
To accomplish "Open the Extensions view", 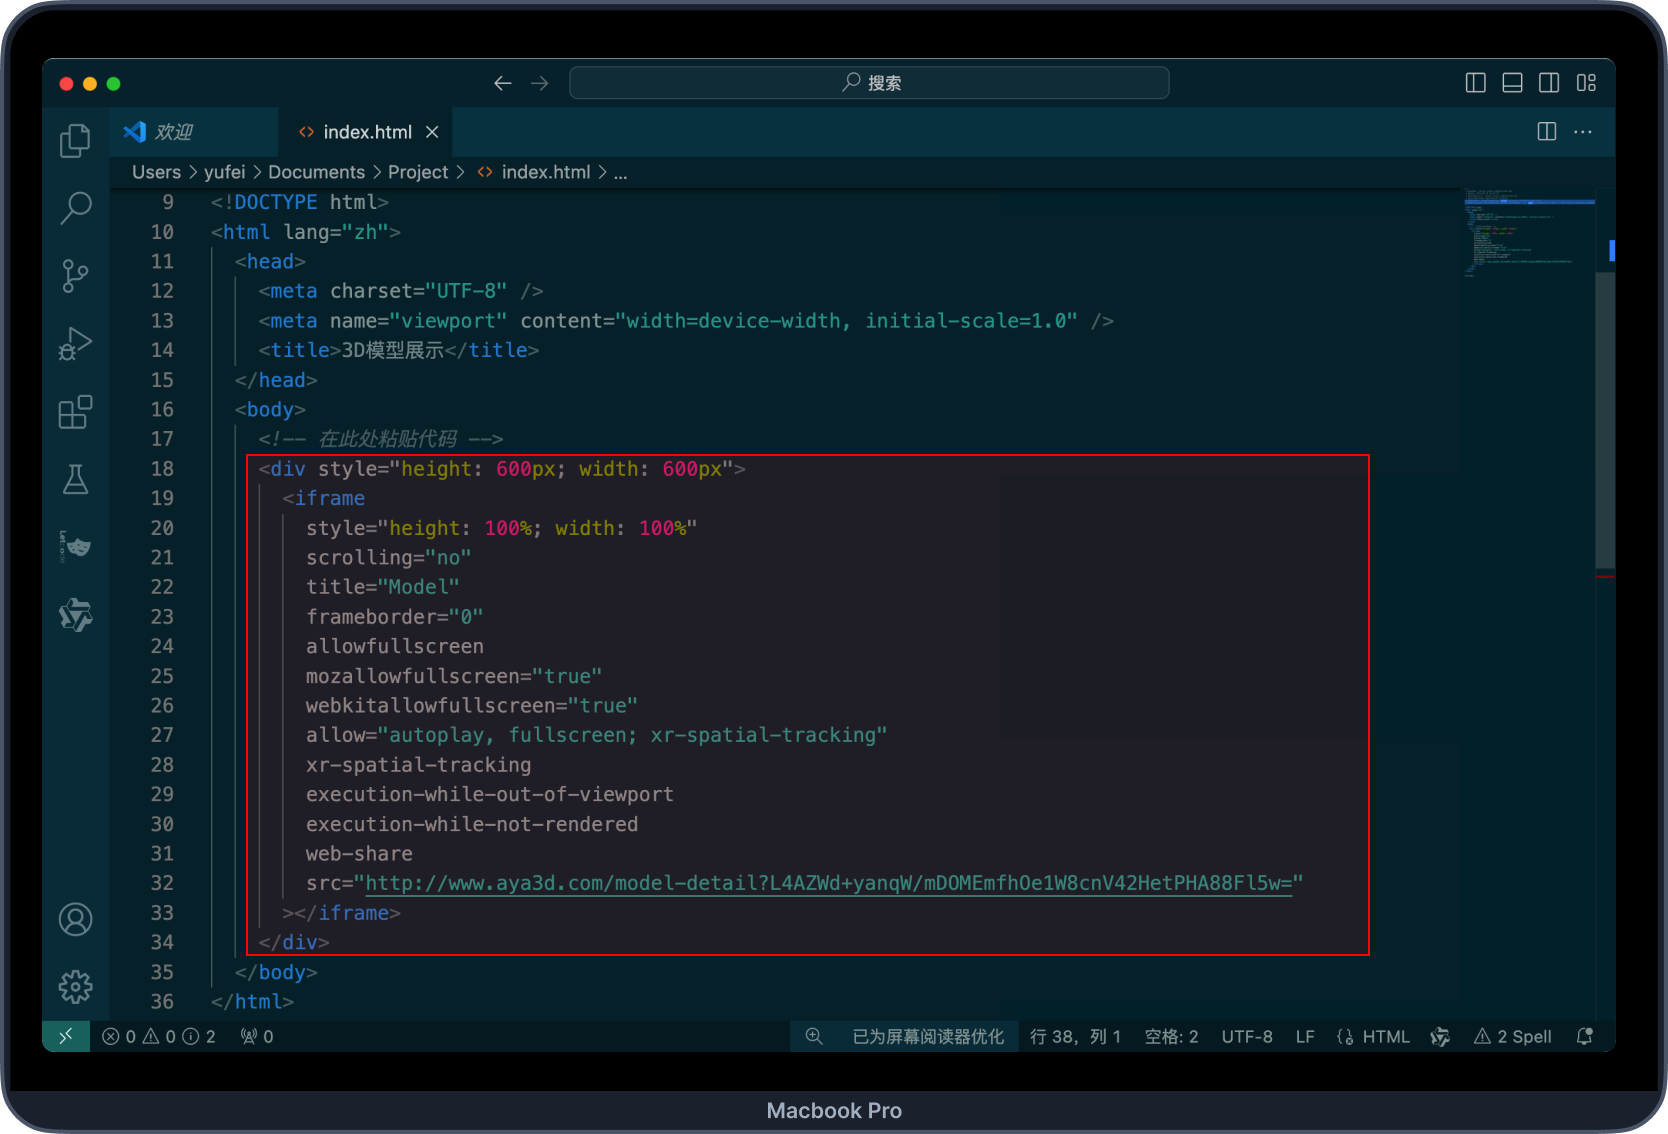I will click(75, 412).
